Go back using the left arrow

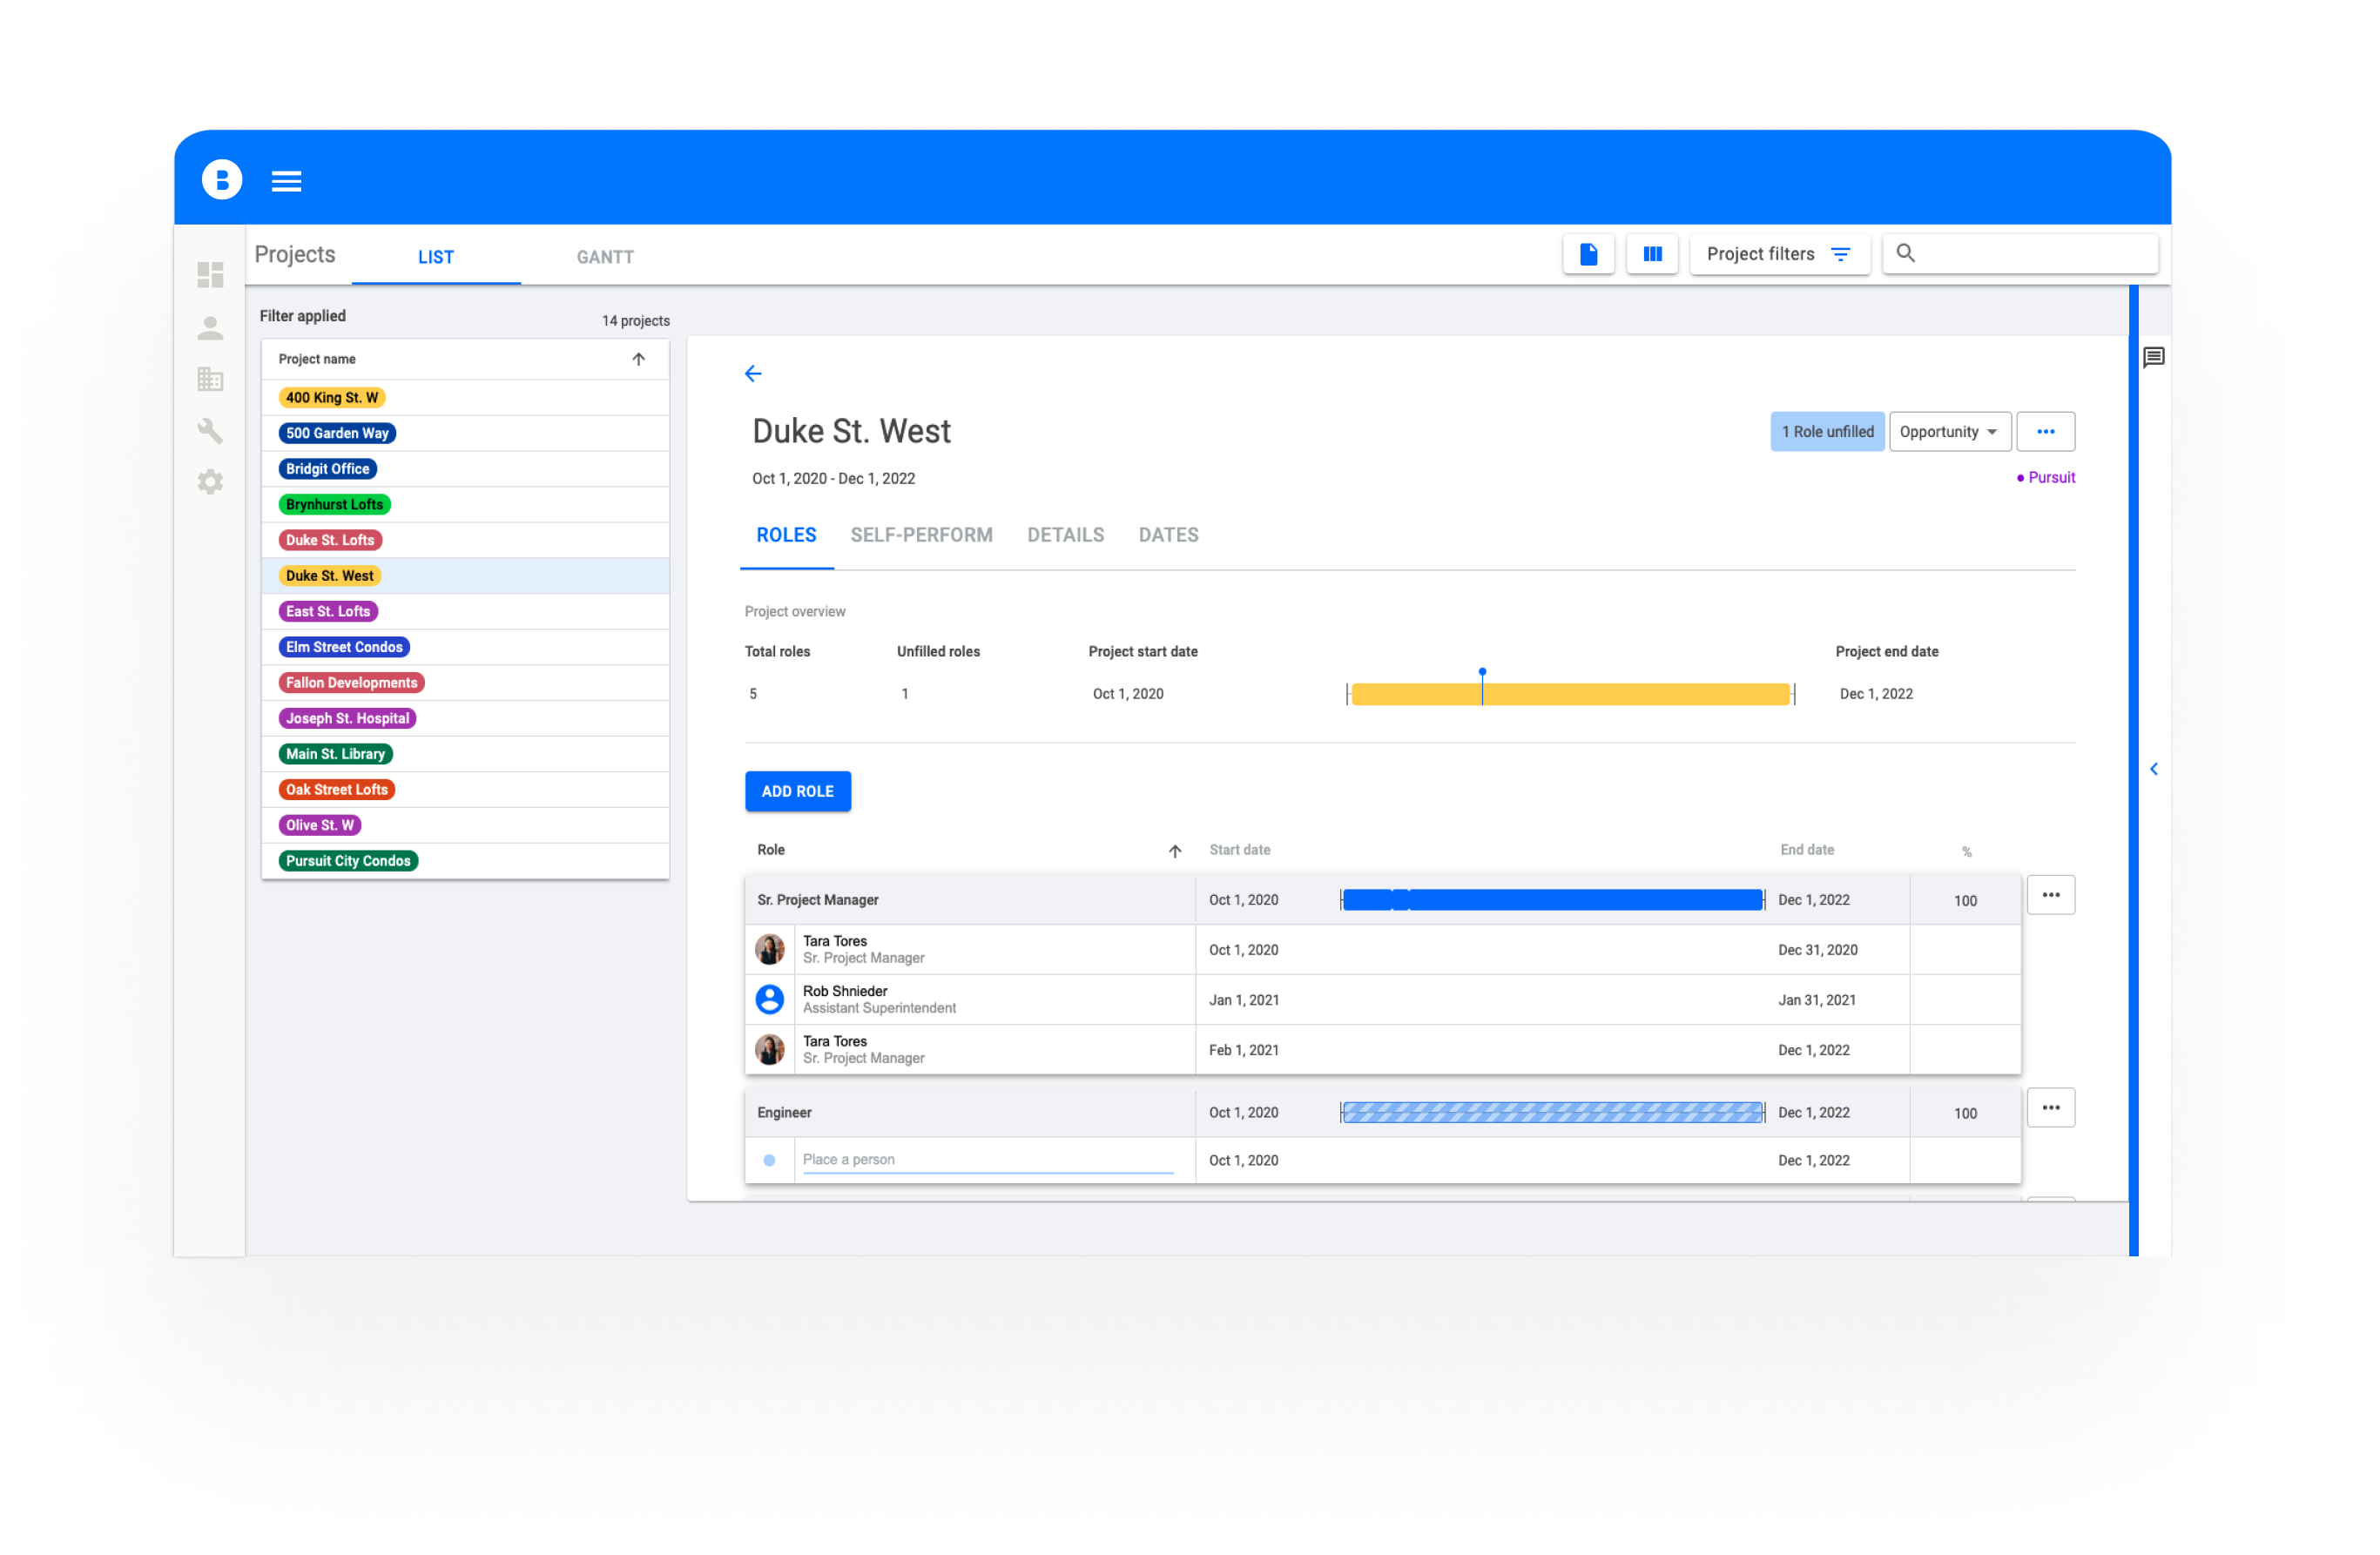[753, 374]
